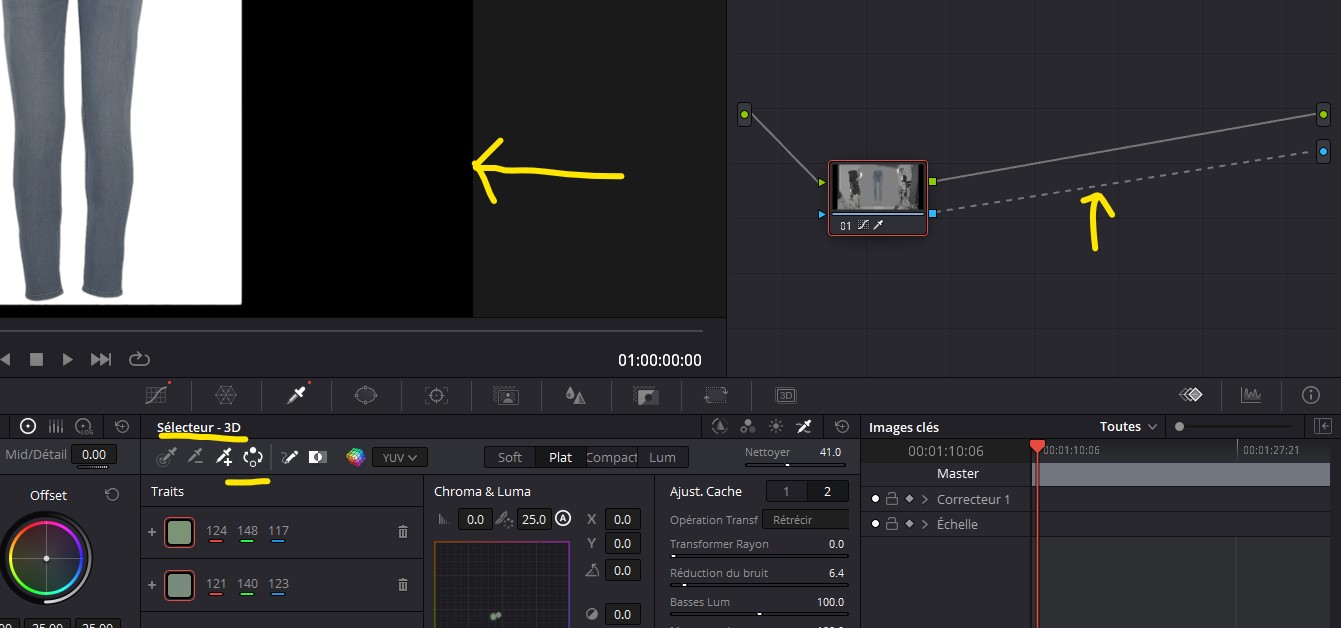Expand the Correcteur 1 keyframe track
The image size is (1341, 628).
[925, 499]
